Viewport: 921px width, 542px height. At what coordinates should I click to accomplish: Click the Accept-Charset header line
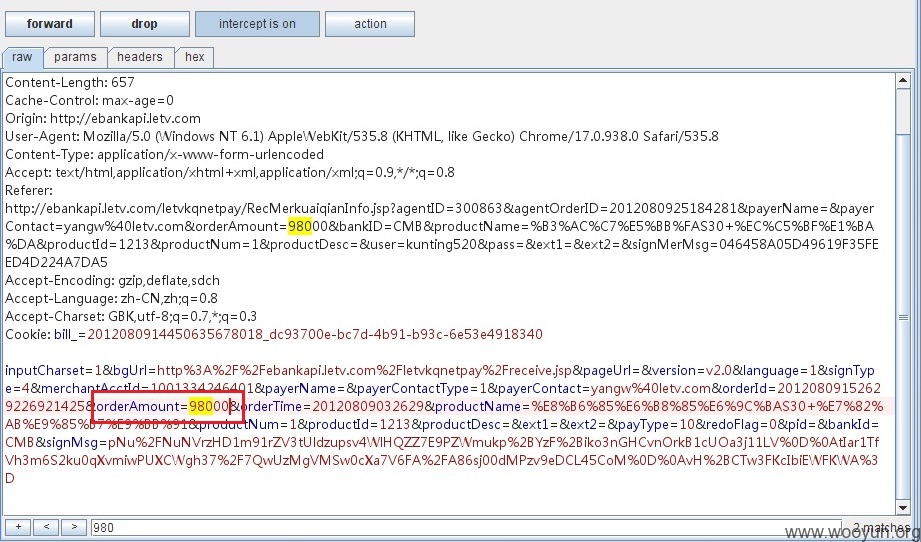[x=131, y=317]
